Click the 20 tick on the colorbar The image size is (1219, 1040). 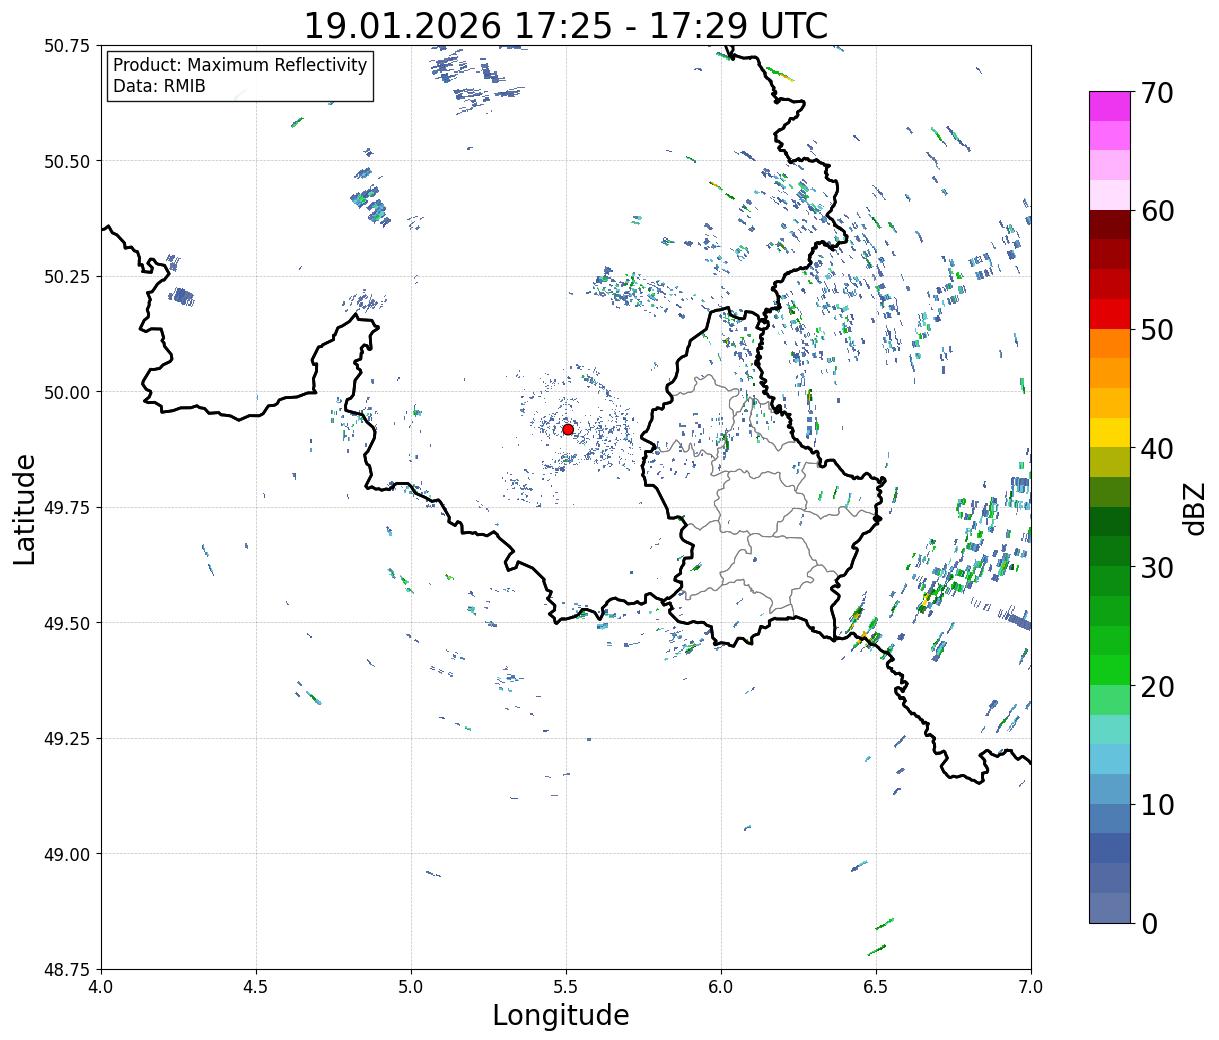click(1156, 686)
